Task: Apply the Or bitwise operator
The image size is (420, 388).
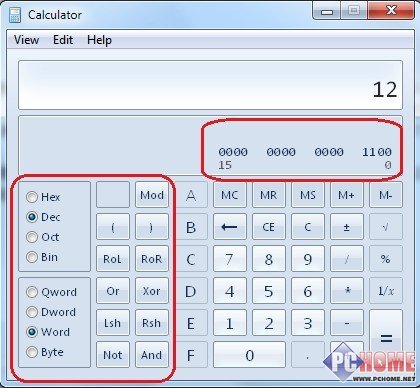Action: point(113,291)
